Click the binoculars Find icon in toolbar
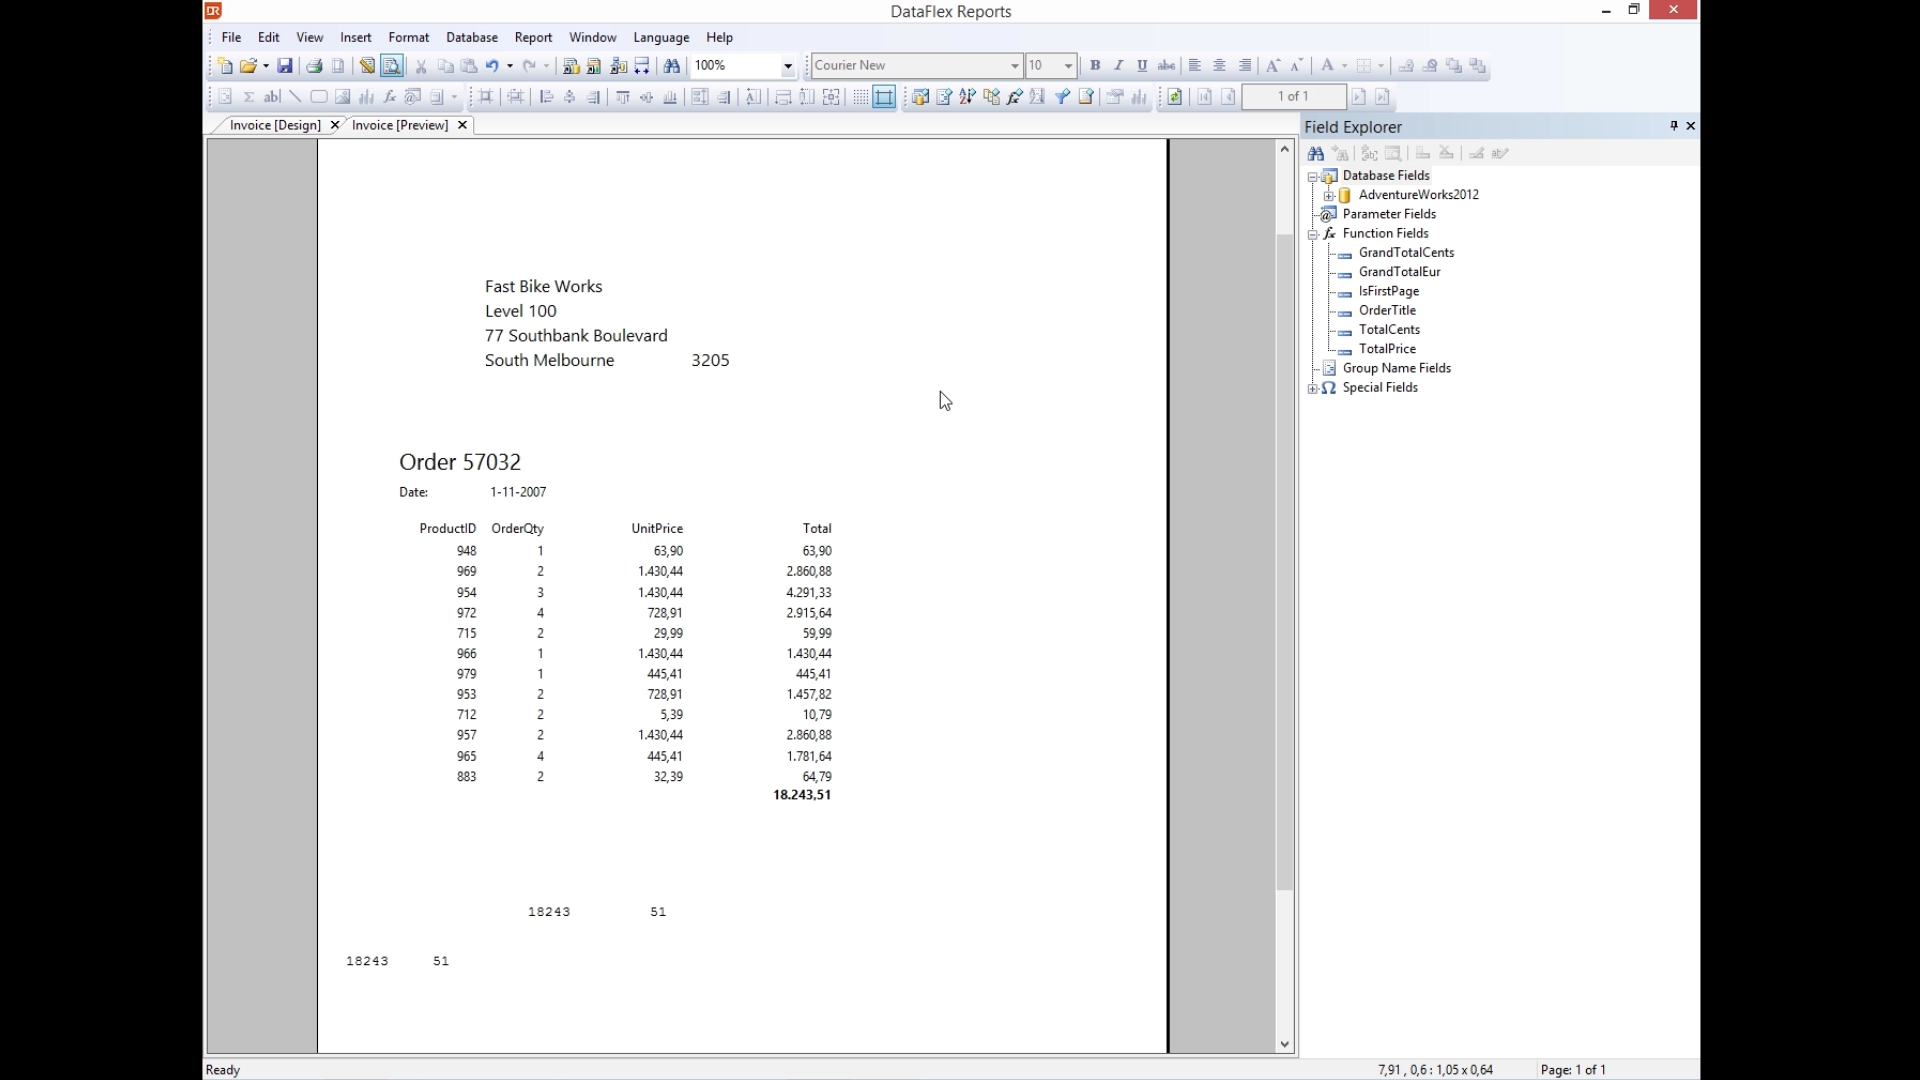 pyautogui.click(x=672, y=66)
